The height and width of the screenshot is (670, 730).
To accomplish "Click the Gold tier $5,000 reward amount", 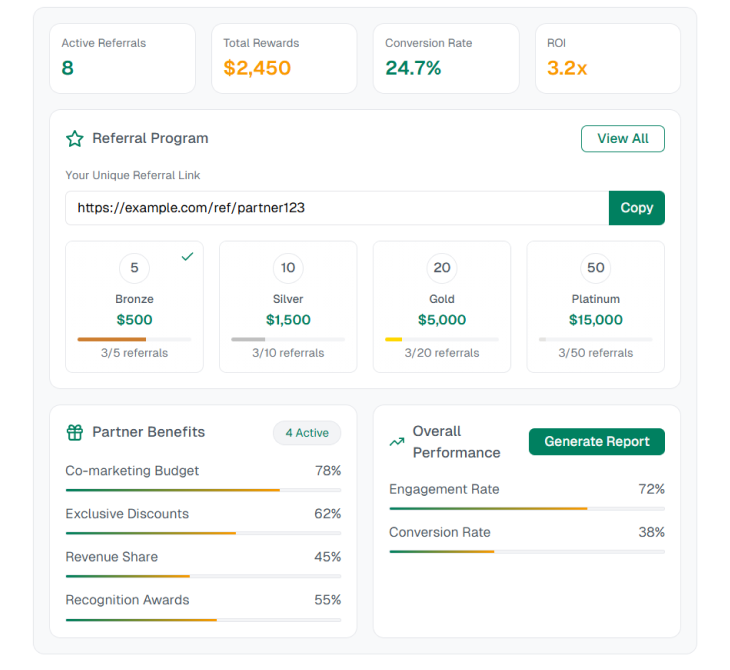I will point(442,320).
